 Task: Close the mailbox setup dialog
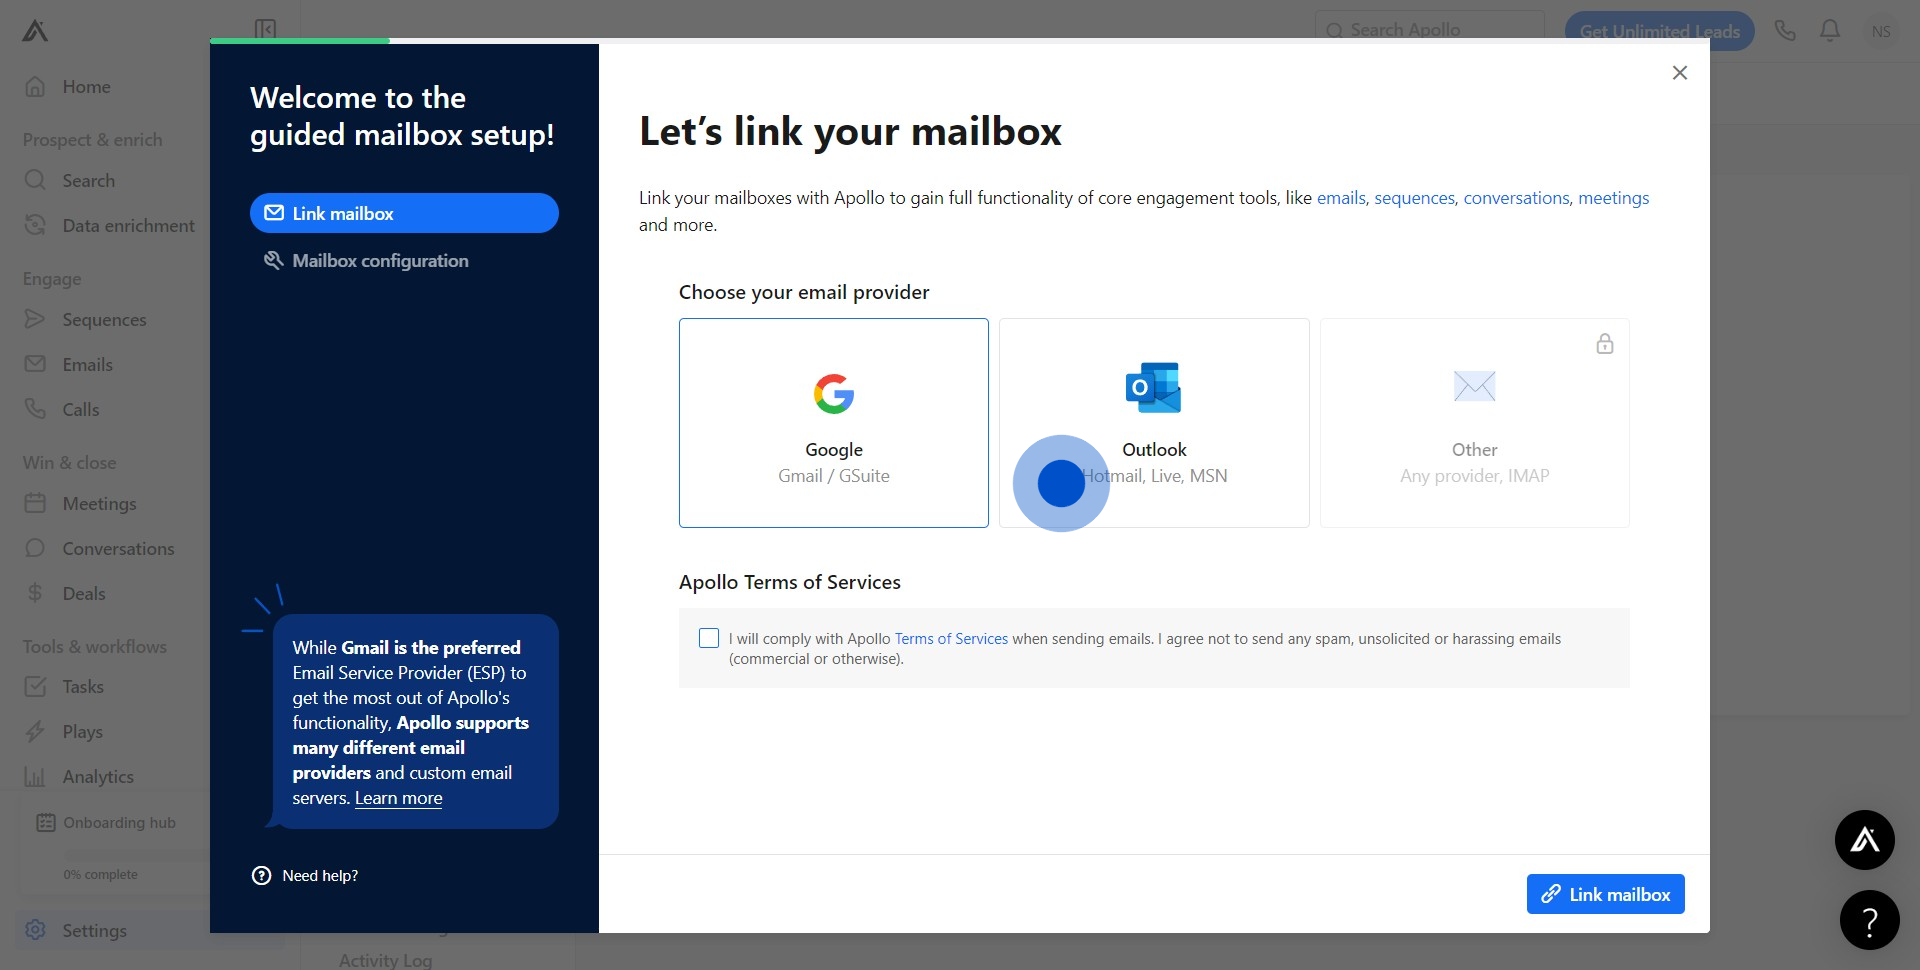pos(1679,73)
